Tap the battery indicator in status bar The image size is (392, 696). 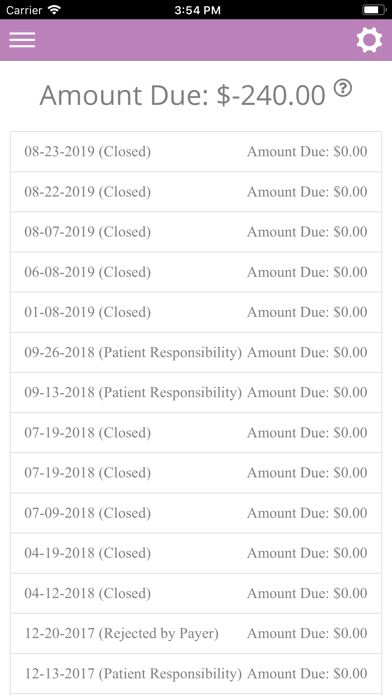(374, 10)
